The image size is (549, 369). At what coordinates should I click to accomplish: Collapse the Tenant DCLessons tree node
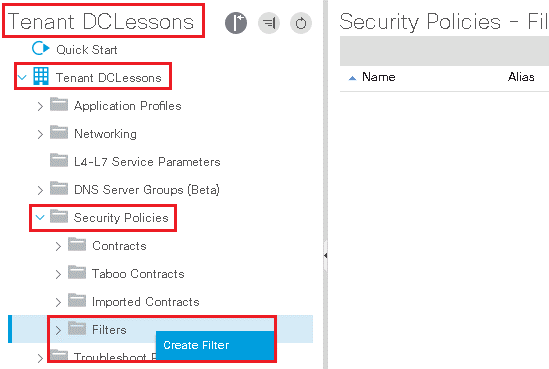22,77
